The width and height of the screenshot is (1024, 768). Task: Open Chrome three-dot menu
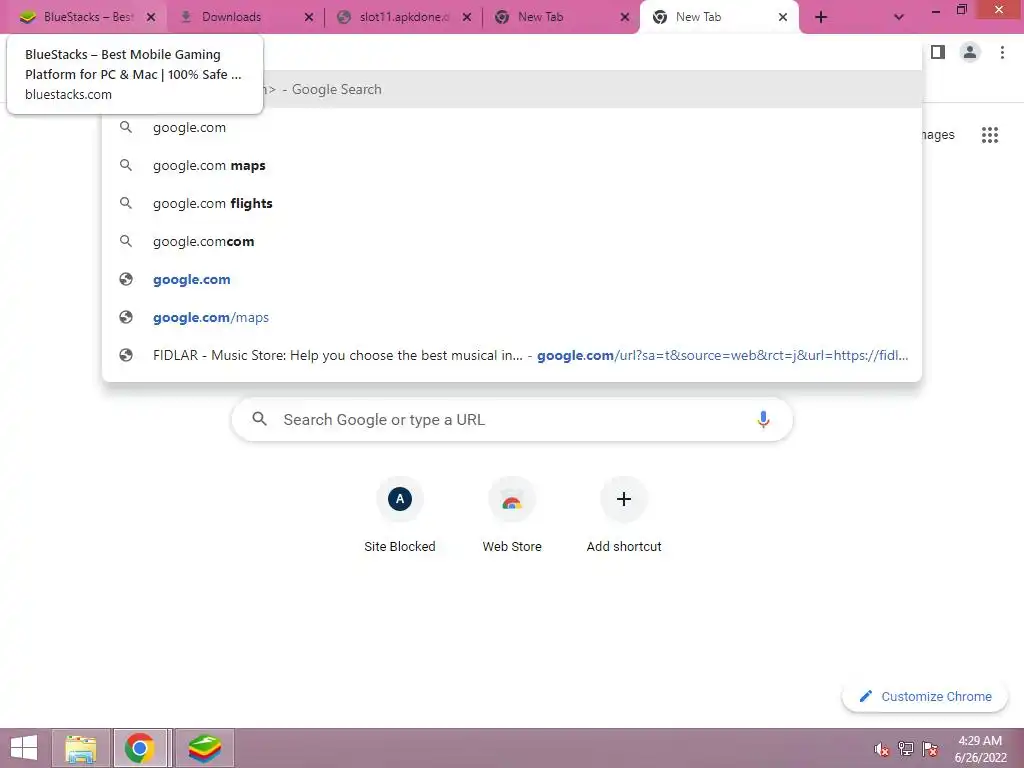coord(1002,52)
